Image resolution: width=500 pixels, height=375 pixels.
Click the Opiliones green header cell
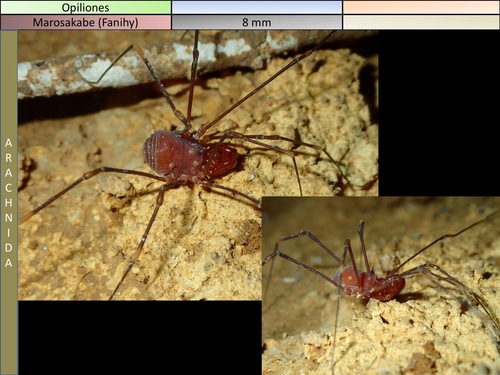[x=86, y=7]
